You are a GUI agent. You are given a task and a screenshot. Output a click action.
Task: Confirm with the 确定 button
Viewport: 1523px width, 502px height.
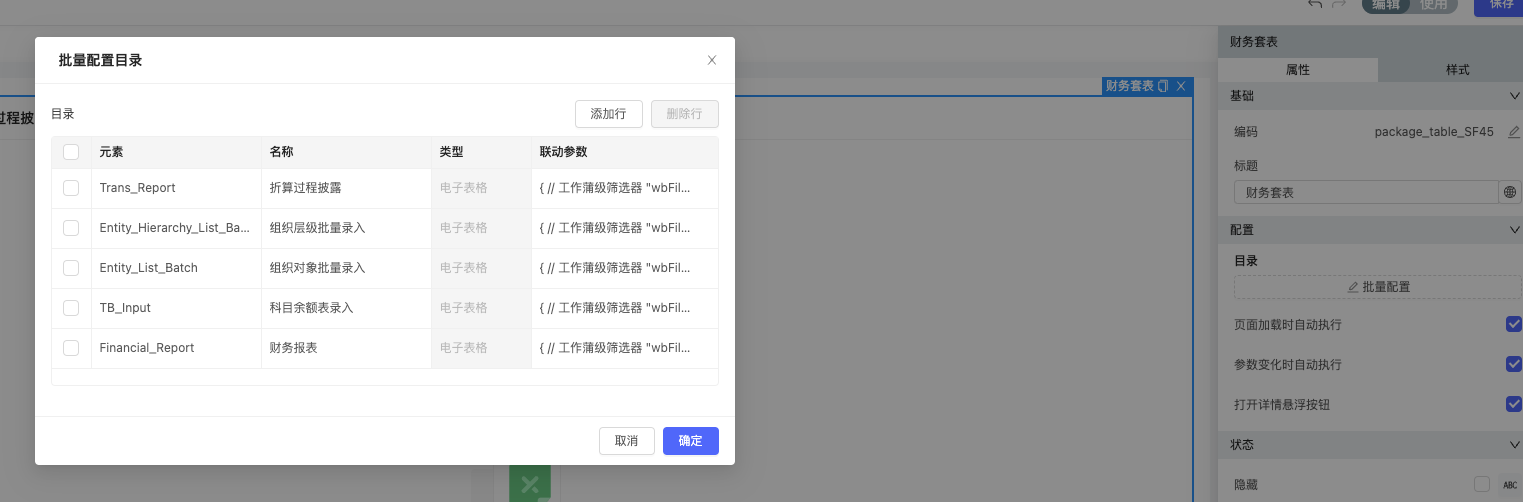coord(690,441)
